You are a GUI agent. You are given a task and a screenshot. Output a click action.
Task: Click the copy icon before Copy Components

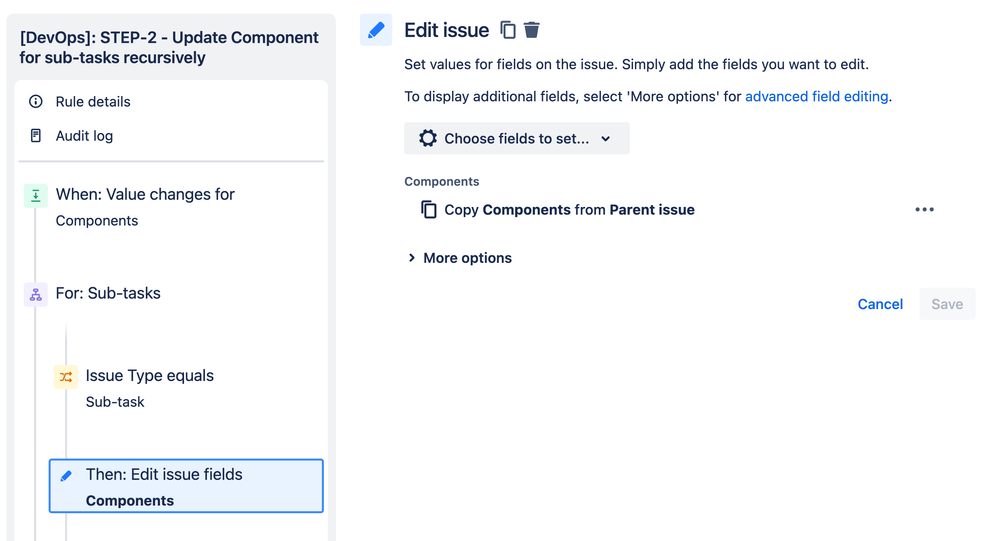(x=429, y=210)
